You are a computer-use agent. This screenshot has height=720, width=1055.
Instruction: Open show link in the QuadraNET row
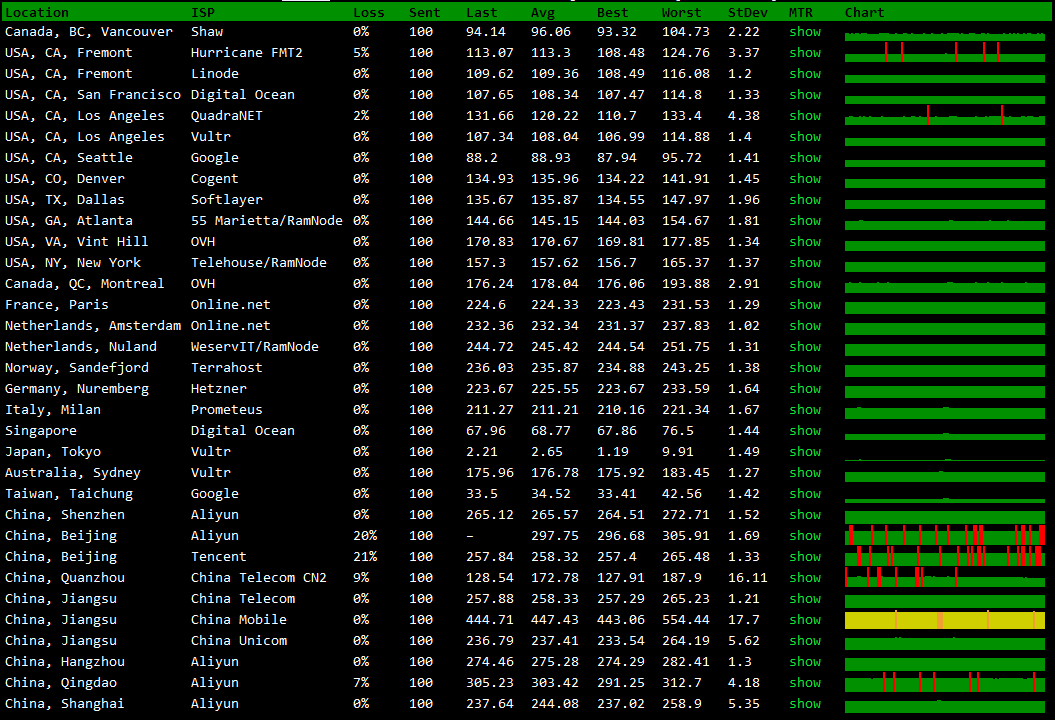(x=805, y=116)
